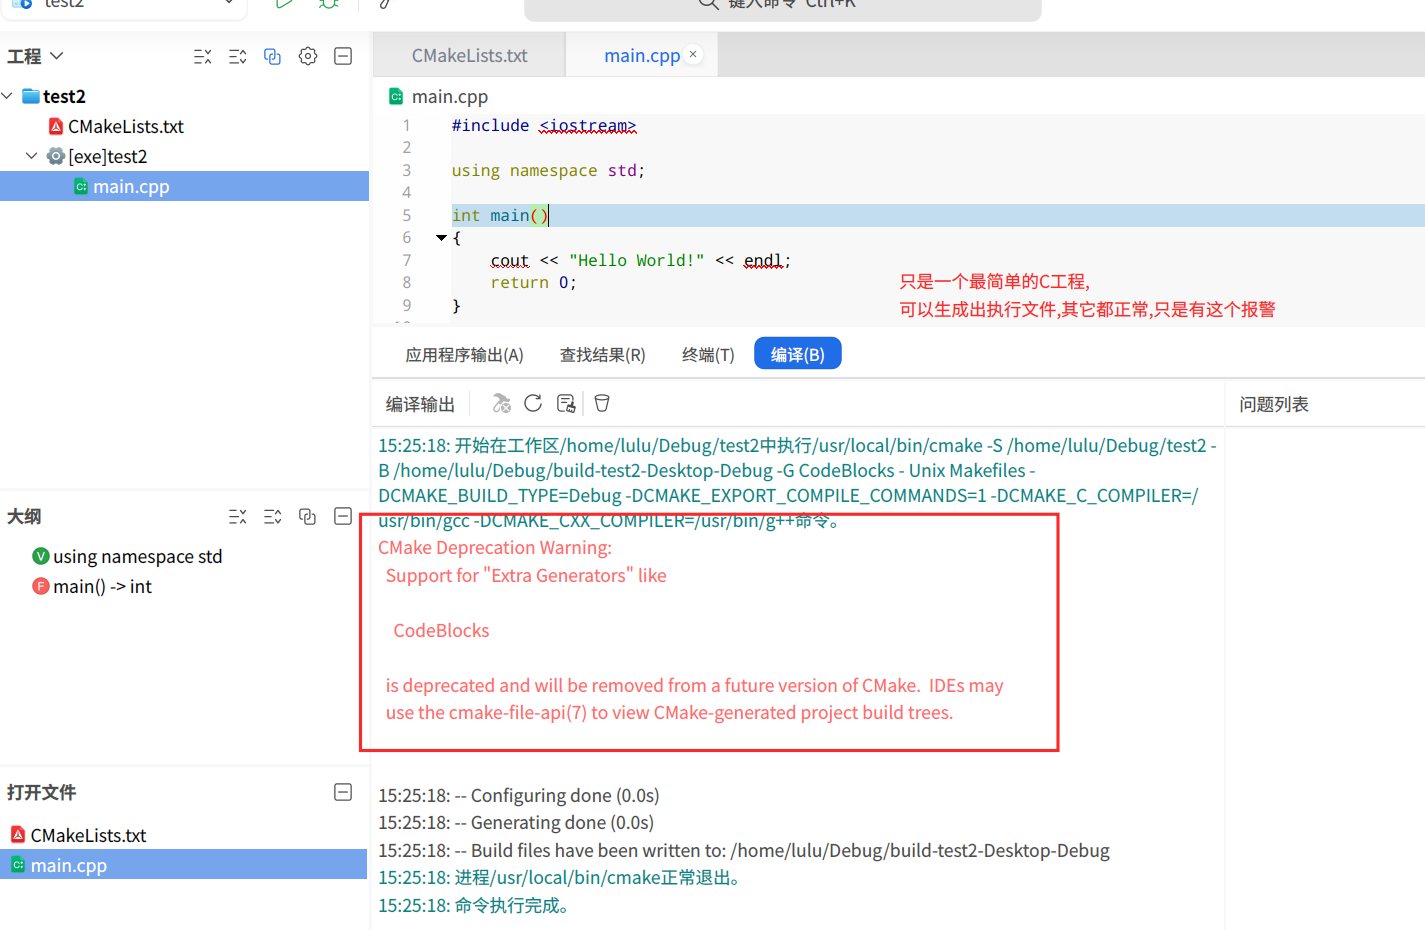The width and height of the screenshot is (1425, 930).
Task: Collapse all in the 大纲 outline panel
Action: [238, 517]
